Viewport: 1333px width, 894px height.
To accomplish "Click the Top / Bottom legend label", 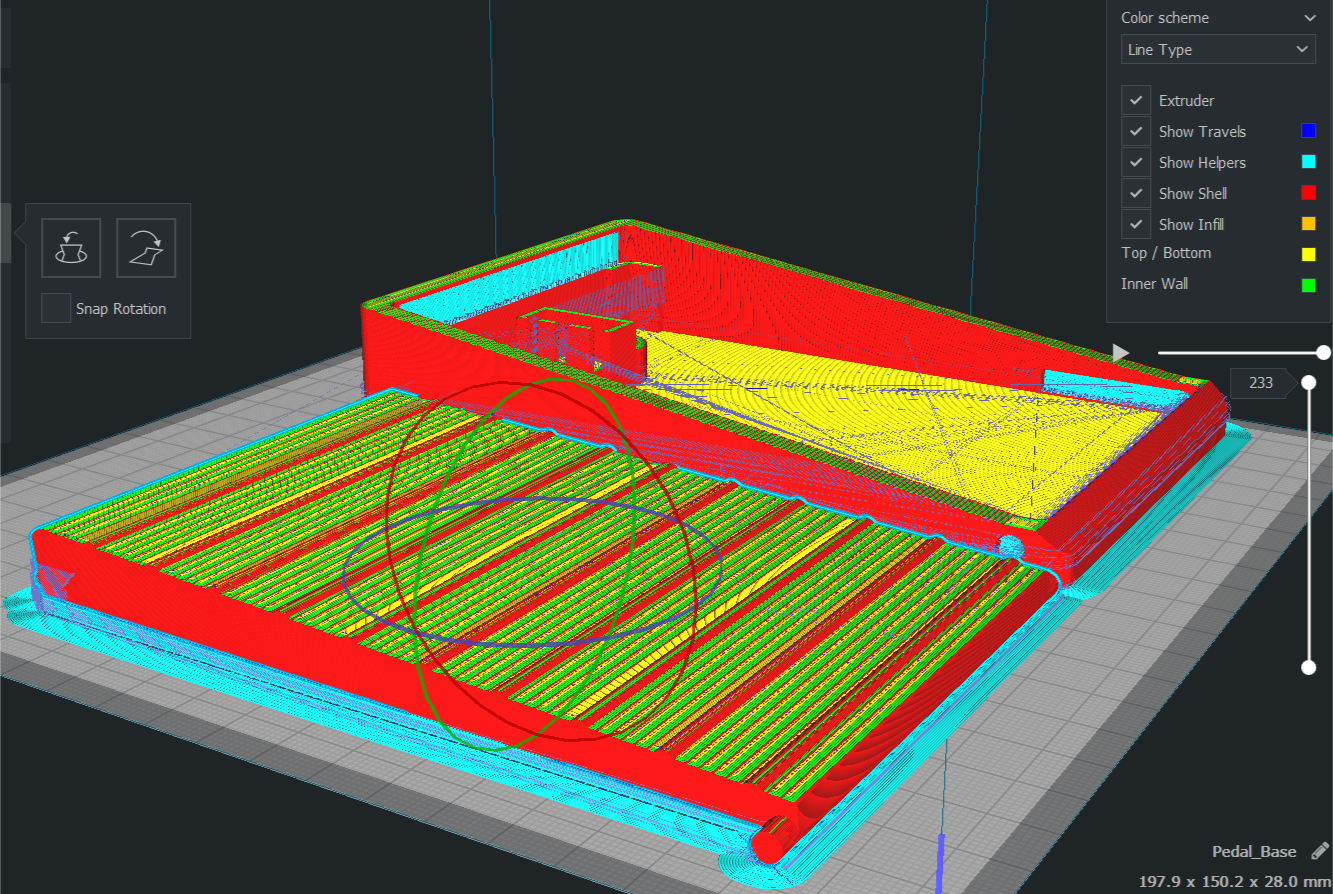I will pos(1166,253).
